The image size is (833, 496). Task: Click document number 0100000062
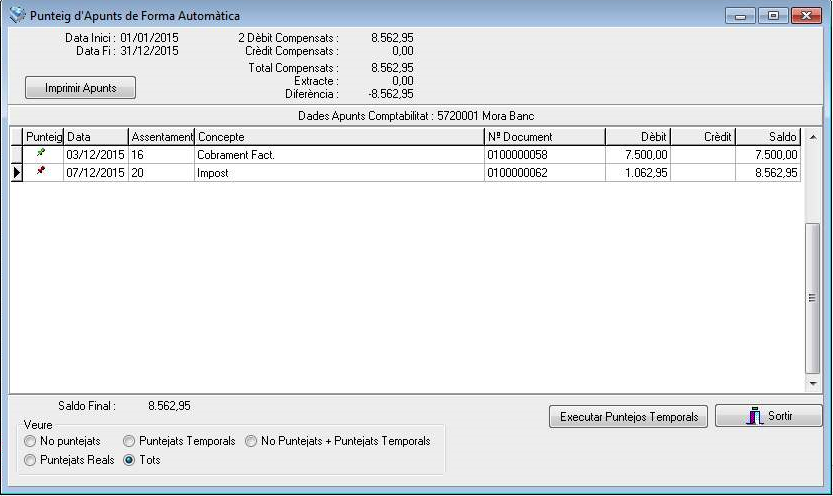(545, 173)
